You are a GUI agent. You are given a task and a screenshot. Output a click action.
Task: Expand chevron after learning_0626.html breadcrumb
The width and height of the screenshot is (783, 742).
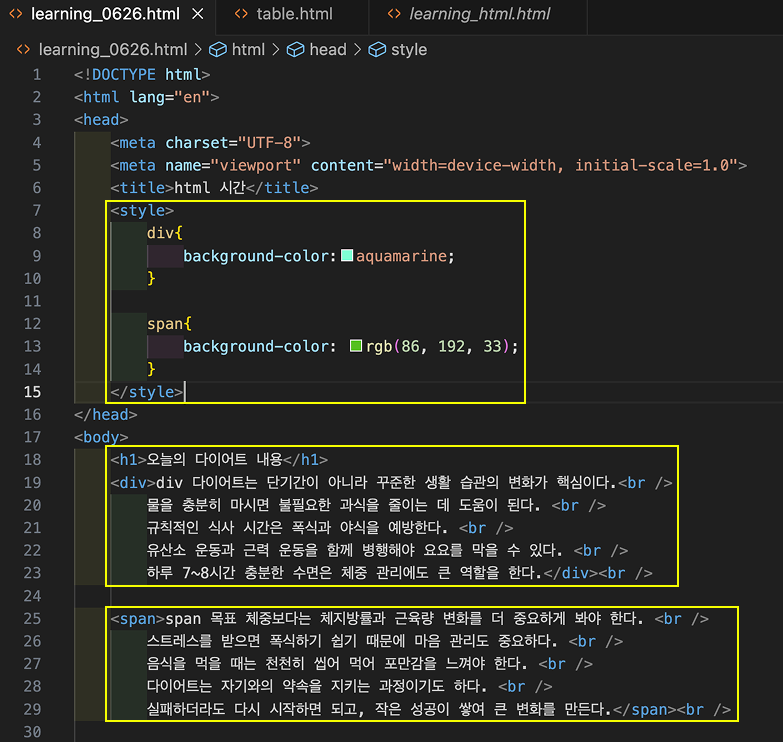198,49
